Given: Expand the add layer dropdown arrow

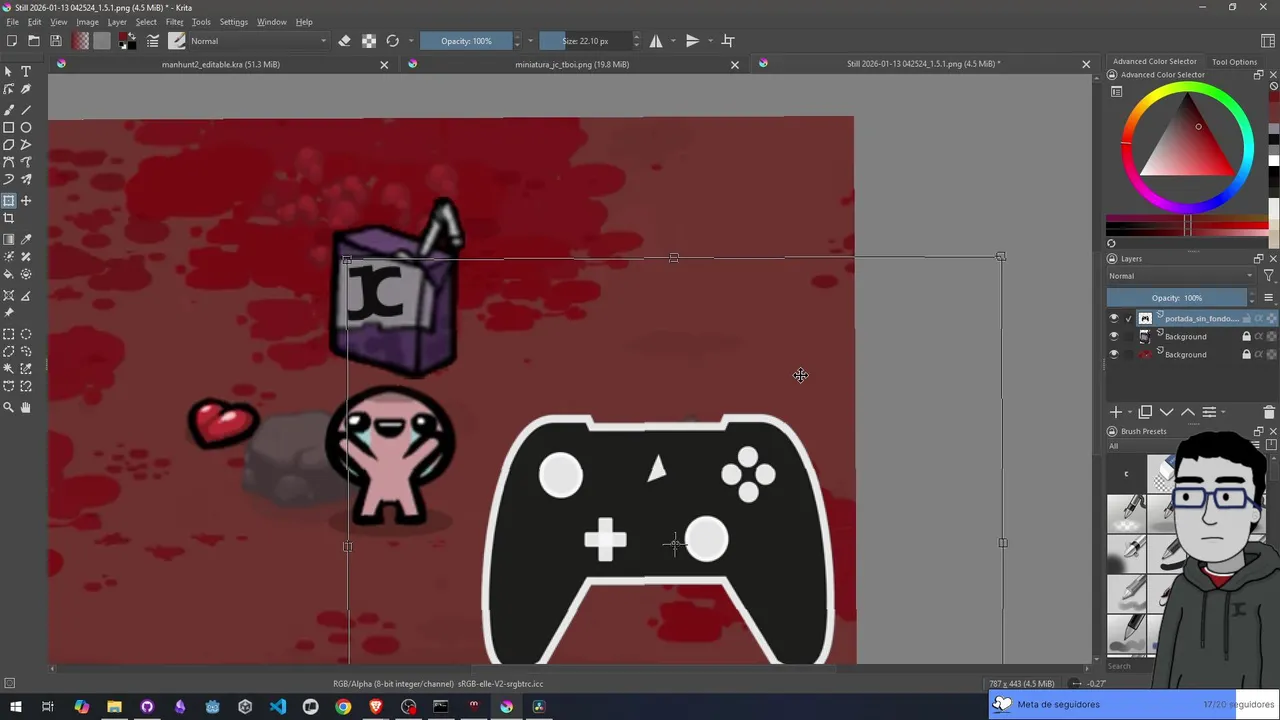Looking at the screenshot, I should [1130, 412].
